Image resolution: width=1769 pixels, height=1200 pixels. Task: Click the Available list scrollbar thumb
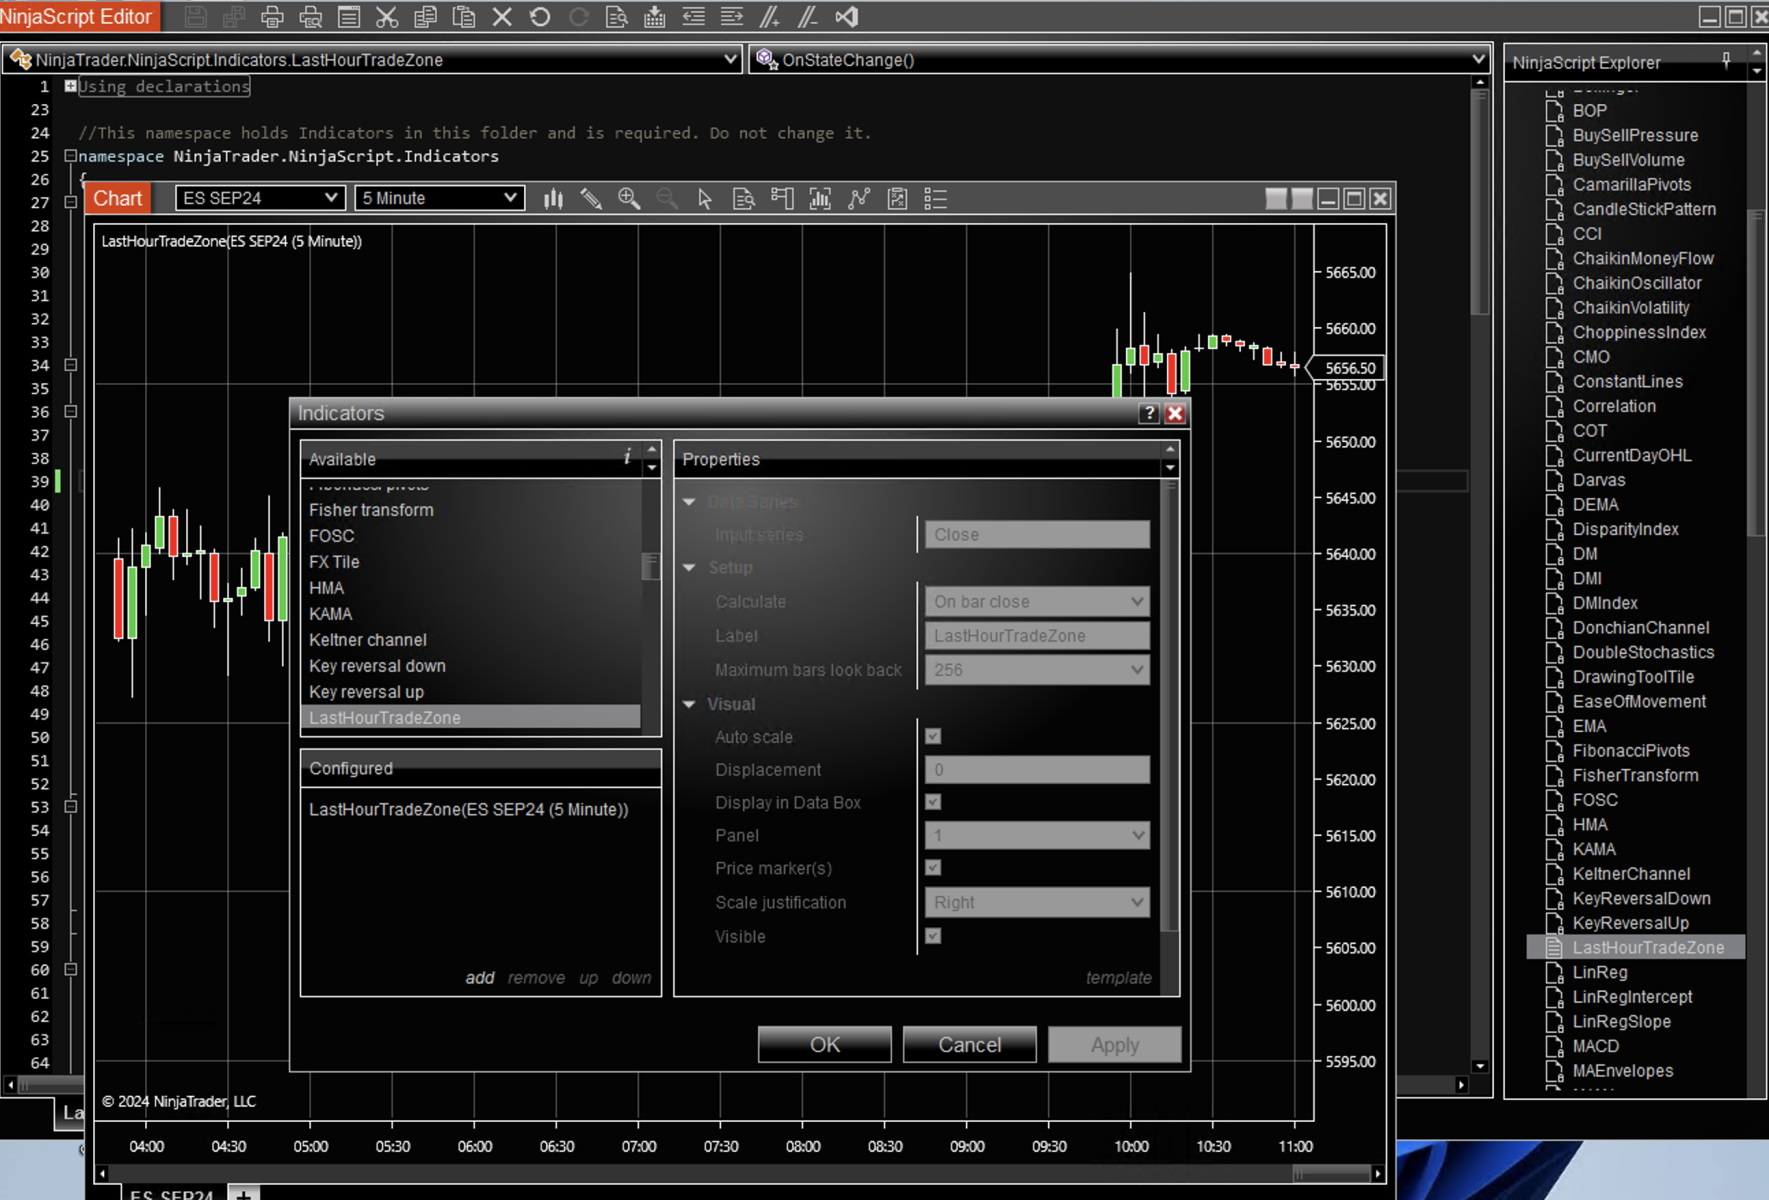coord(651,566)
